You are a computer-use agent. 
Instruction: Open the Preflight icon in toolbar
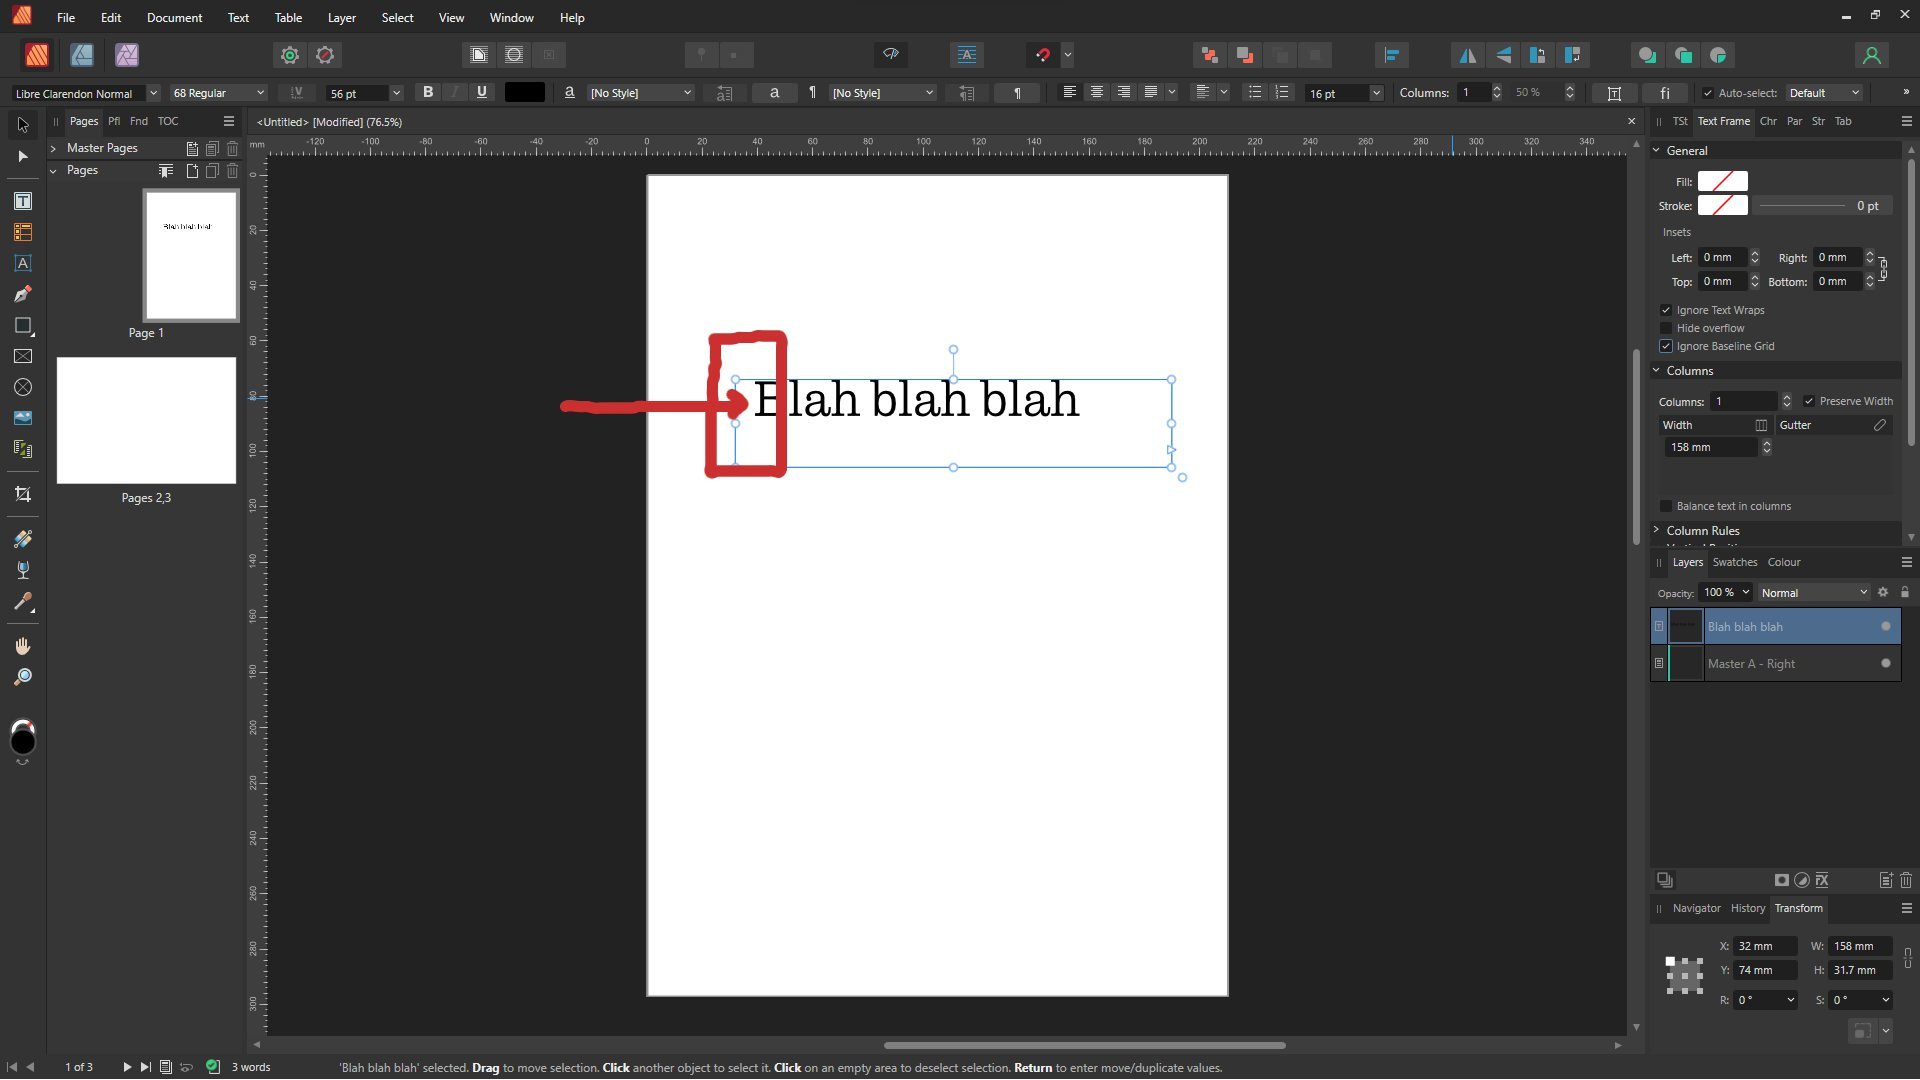(x=890, y=55)
